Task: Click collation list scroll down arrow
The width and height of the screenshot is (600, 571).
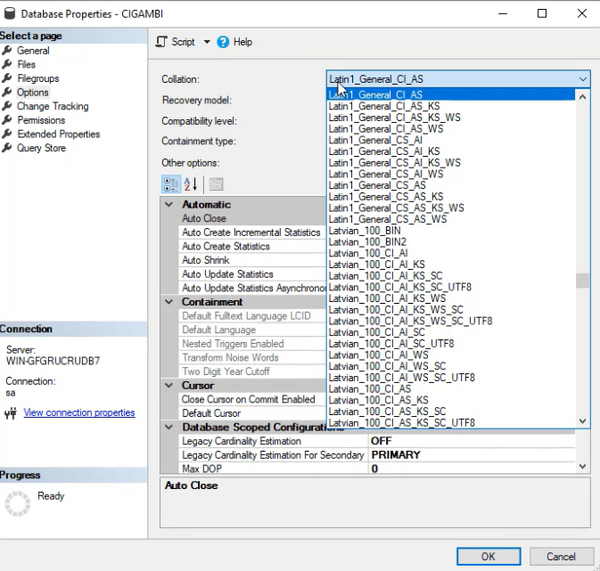Action: click(x=582, y=421)
